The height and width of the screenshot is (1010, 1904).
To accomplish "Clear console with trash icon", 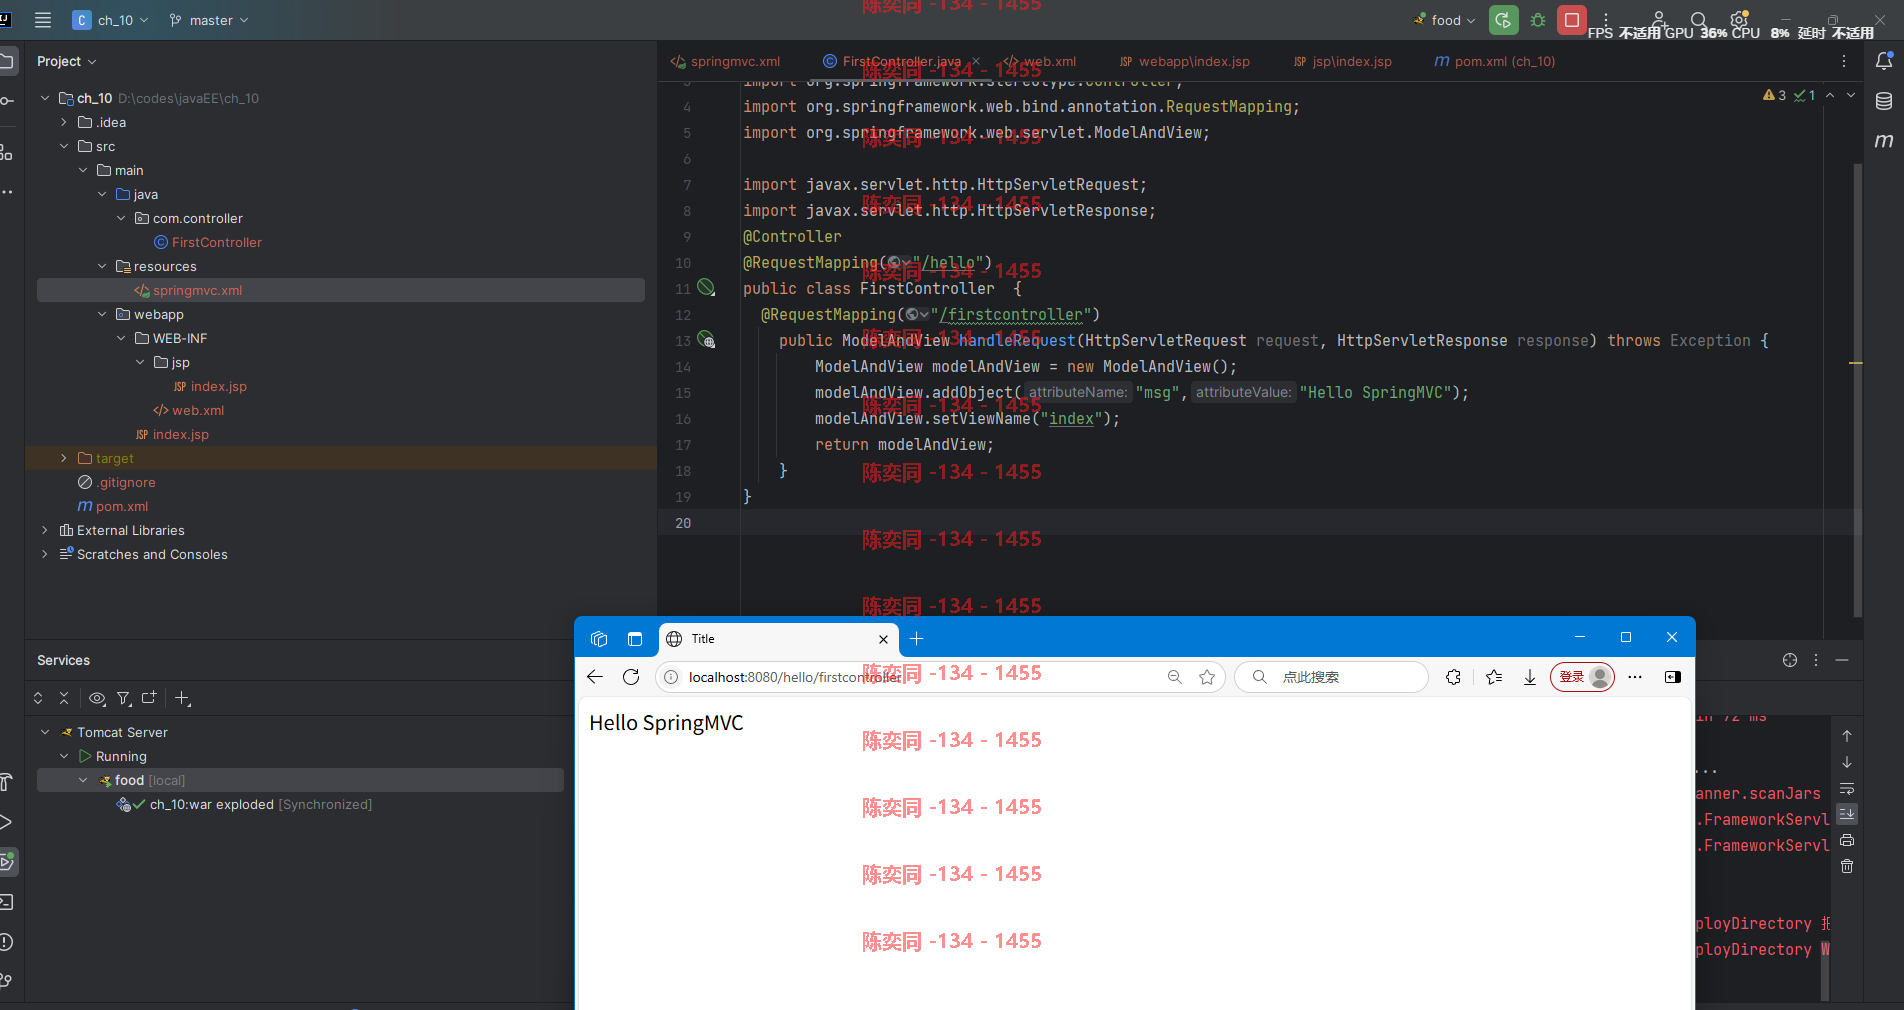I will [x=1847, y=866].
